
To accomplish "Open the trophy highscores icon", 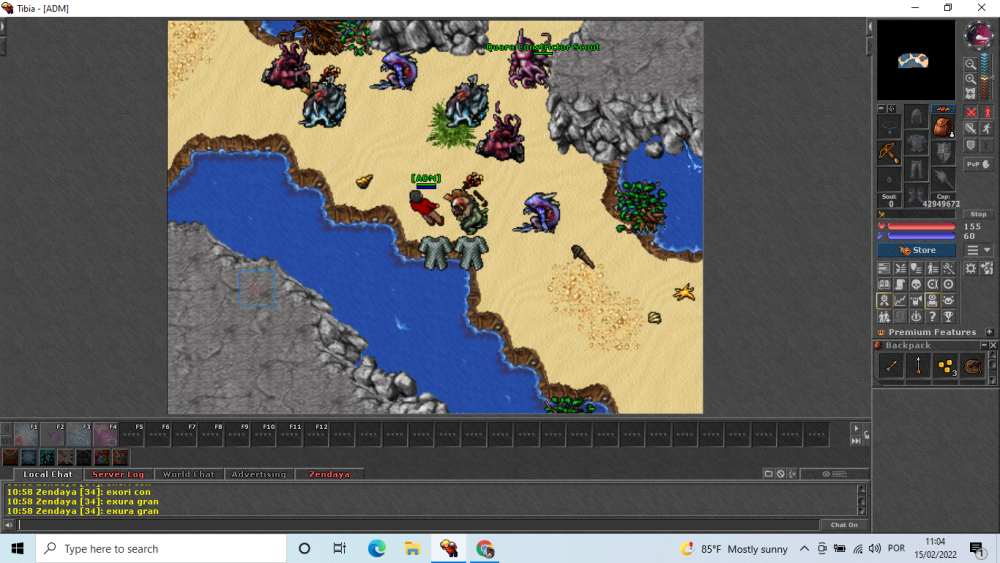I will click(x=948, y=317).
